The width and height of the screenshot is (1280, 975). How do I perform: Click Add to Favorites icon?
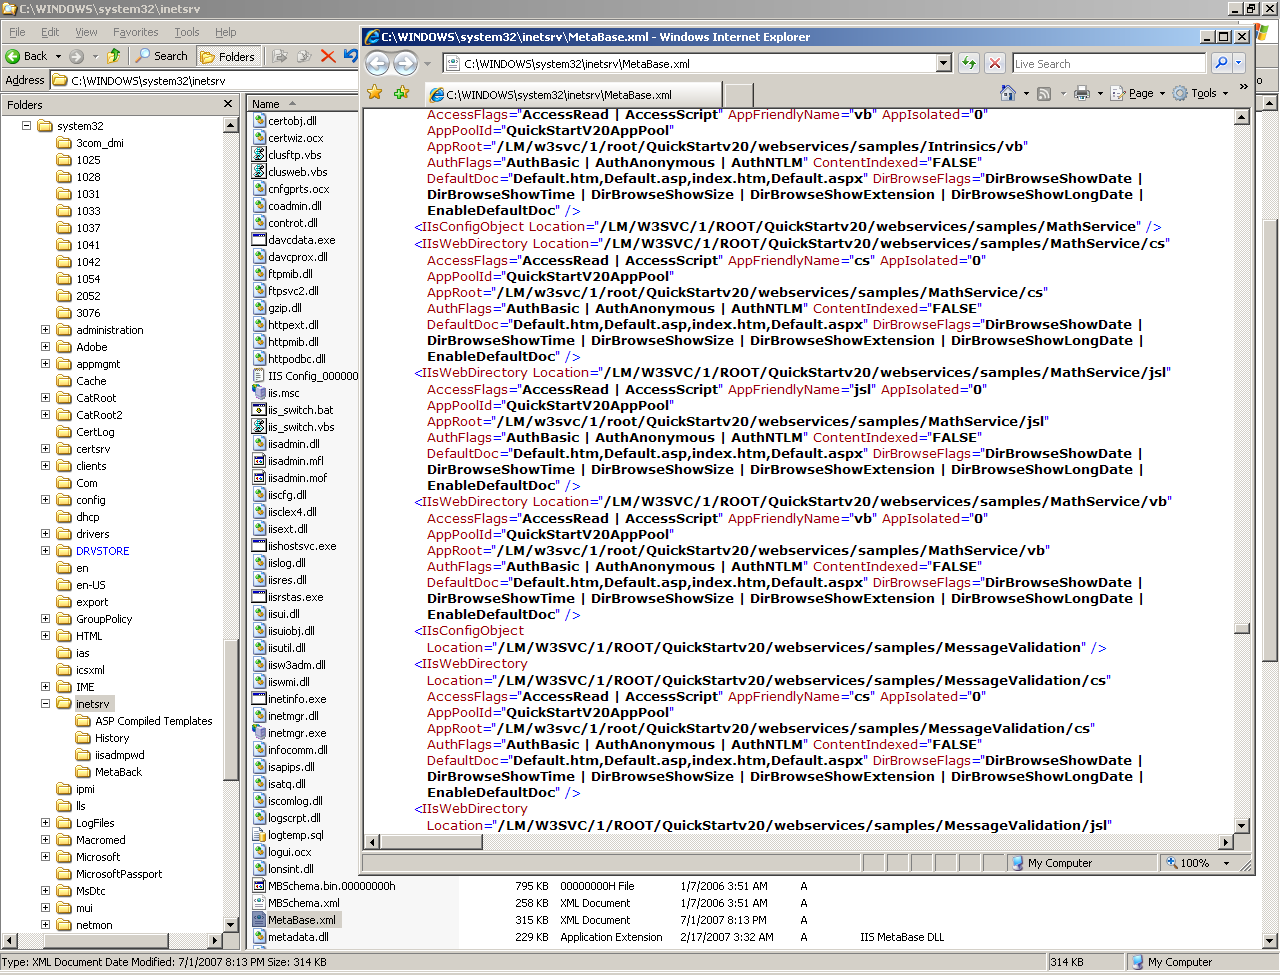point(401,93)
